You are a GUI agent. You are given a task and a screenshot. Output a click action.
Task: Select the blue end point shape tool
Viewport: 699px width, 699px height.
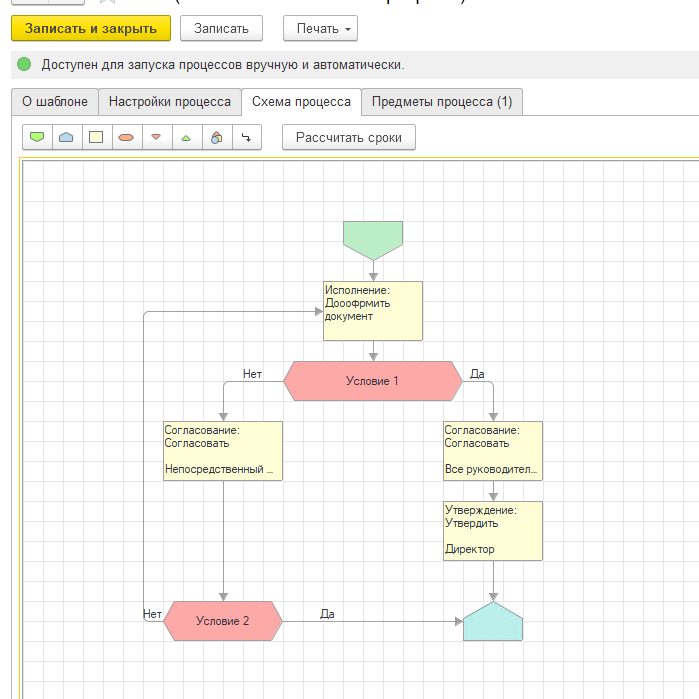click(66, 138)
